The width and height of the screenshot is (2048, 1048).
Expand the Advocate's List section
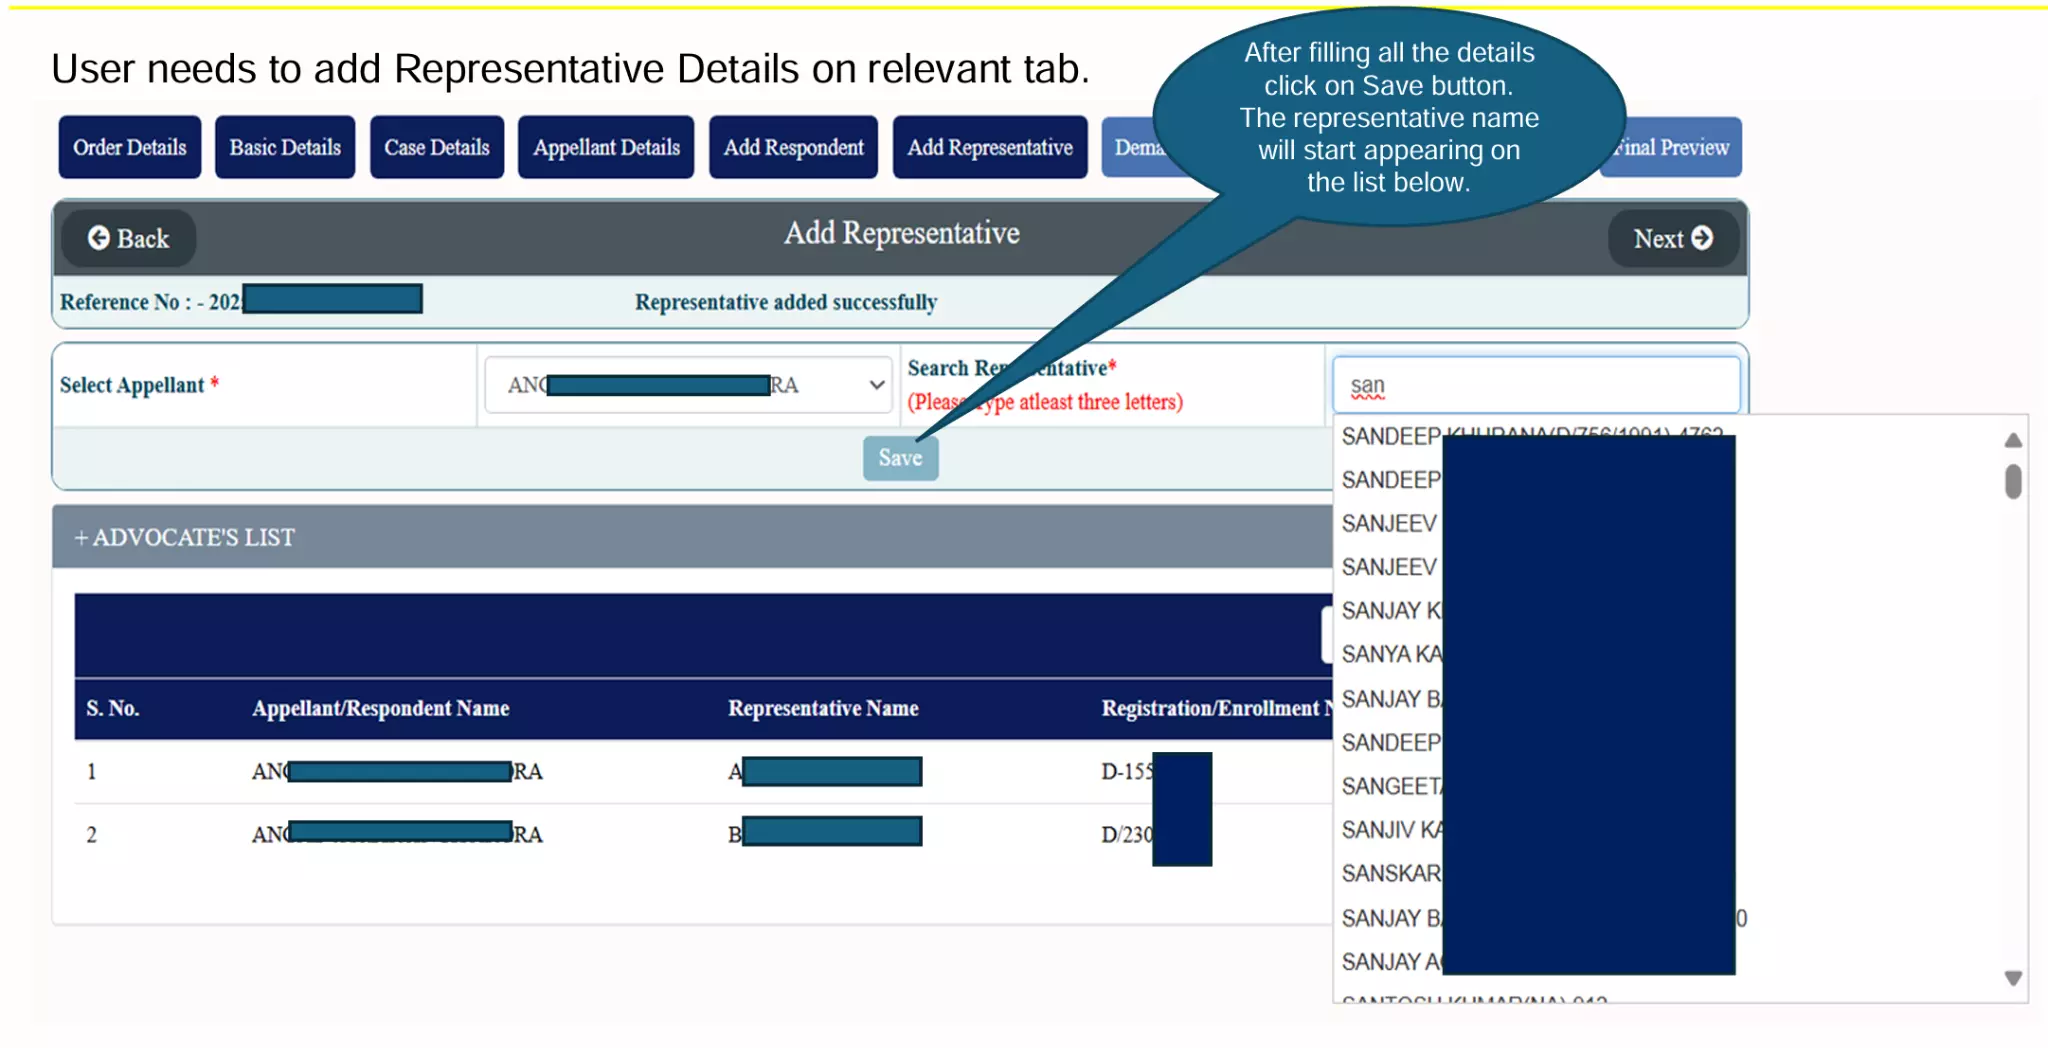point(185,538)
